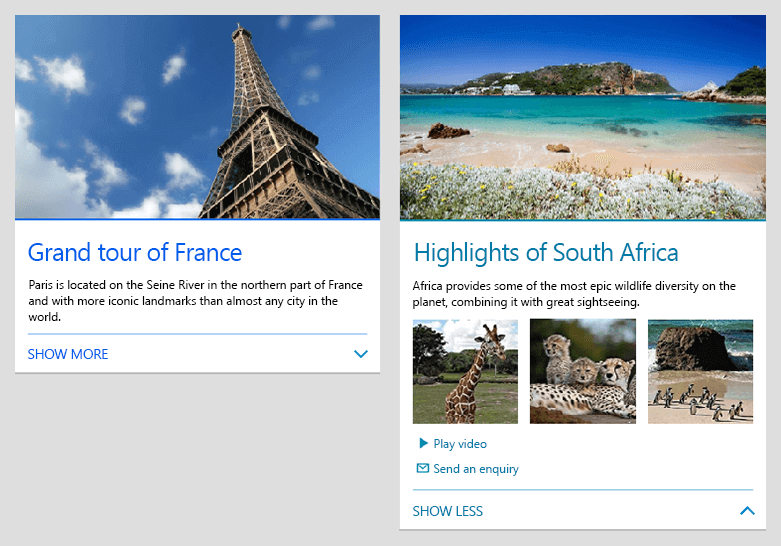
Task: Open the Grand tour of France heading
Action: coord(134,252)
